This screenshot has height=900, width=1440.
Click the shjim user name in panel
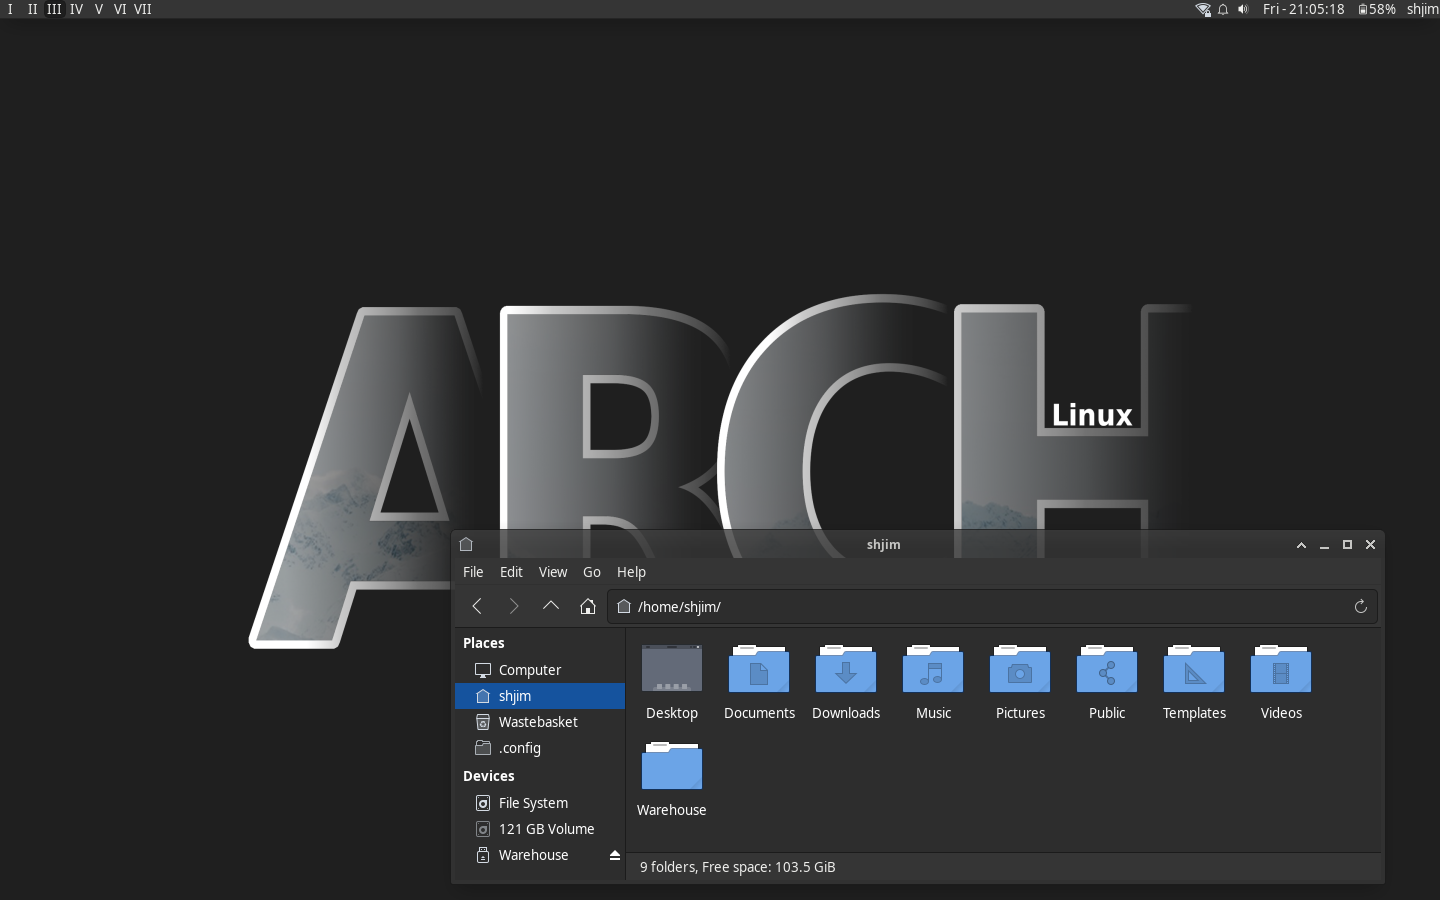pos(1422,9)
